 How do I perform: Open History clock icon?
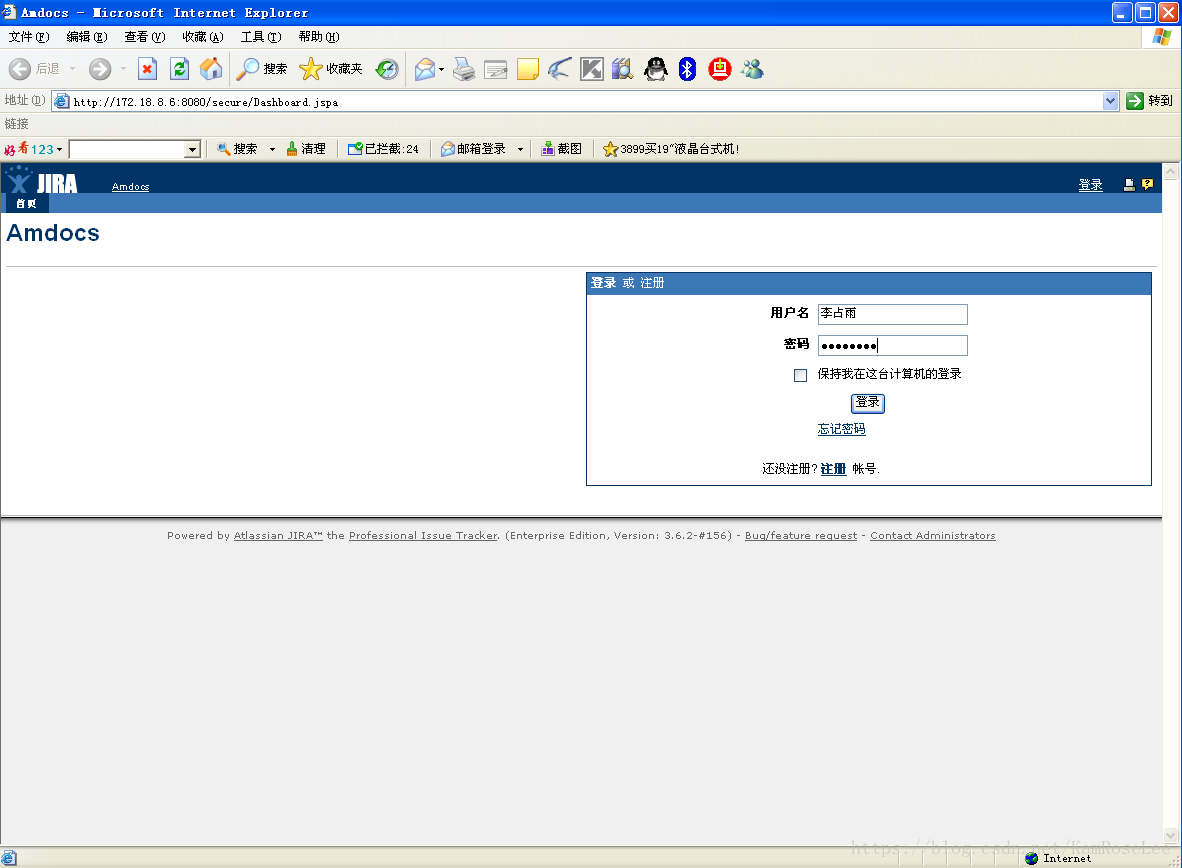click(x=387, y=69)
